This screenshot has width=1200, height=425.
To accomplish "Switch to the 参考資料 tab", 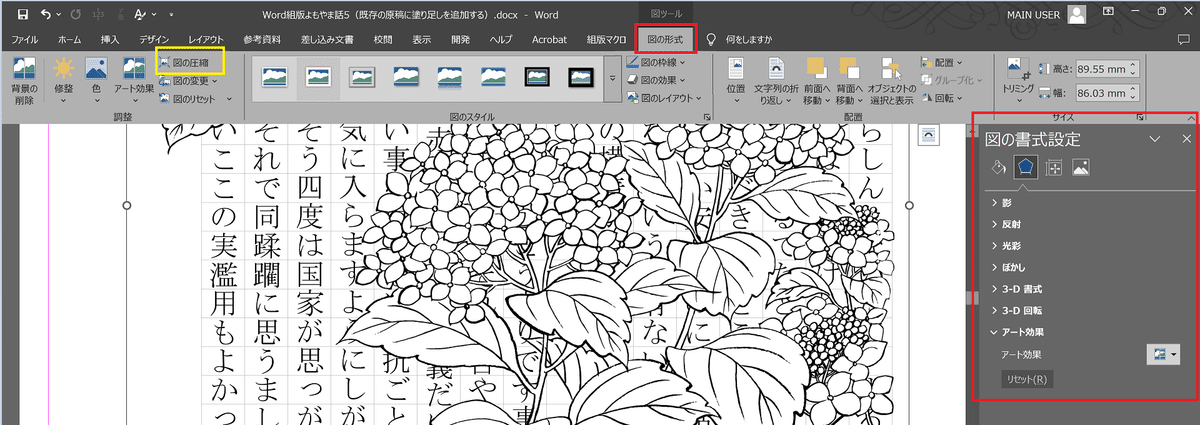I will [x=262, y=39].
